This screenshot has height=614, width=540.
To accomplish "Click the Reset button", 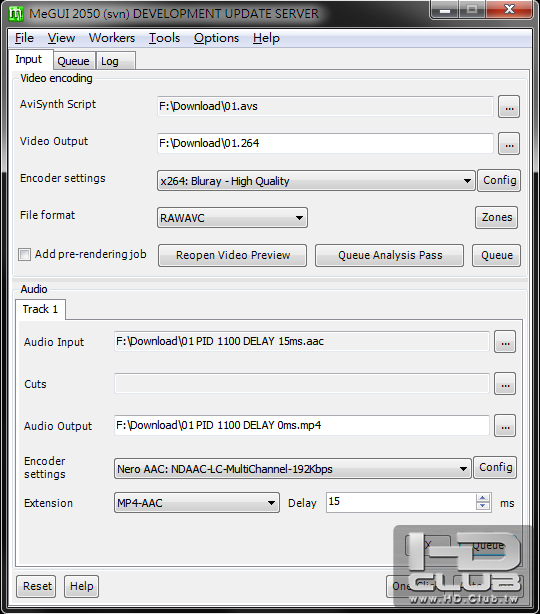I will 36,586.
